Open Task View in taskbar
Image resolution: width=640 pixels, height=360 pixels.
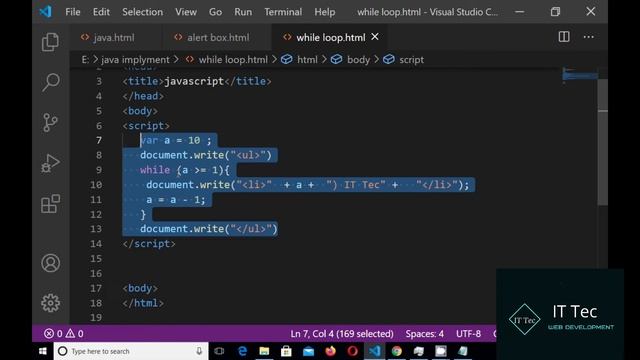click(219, 351)
